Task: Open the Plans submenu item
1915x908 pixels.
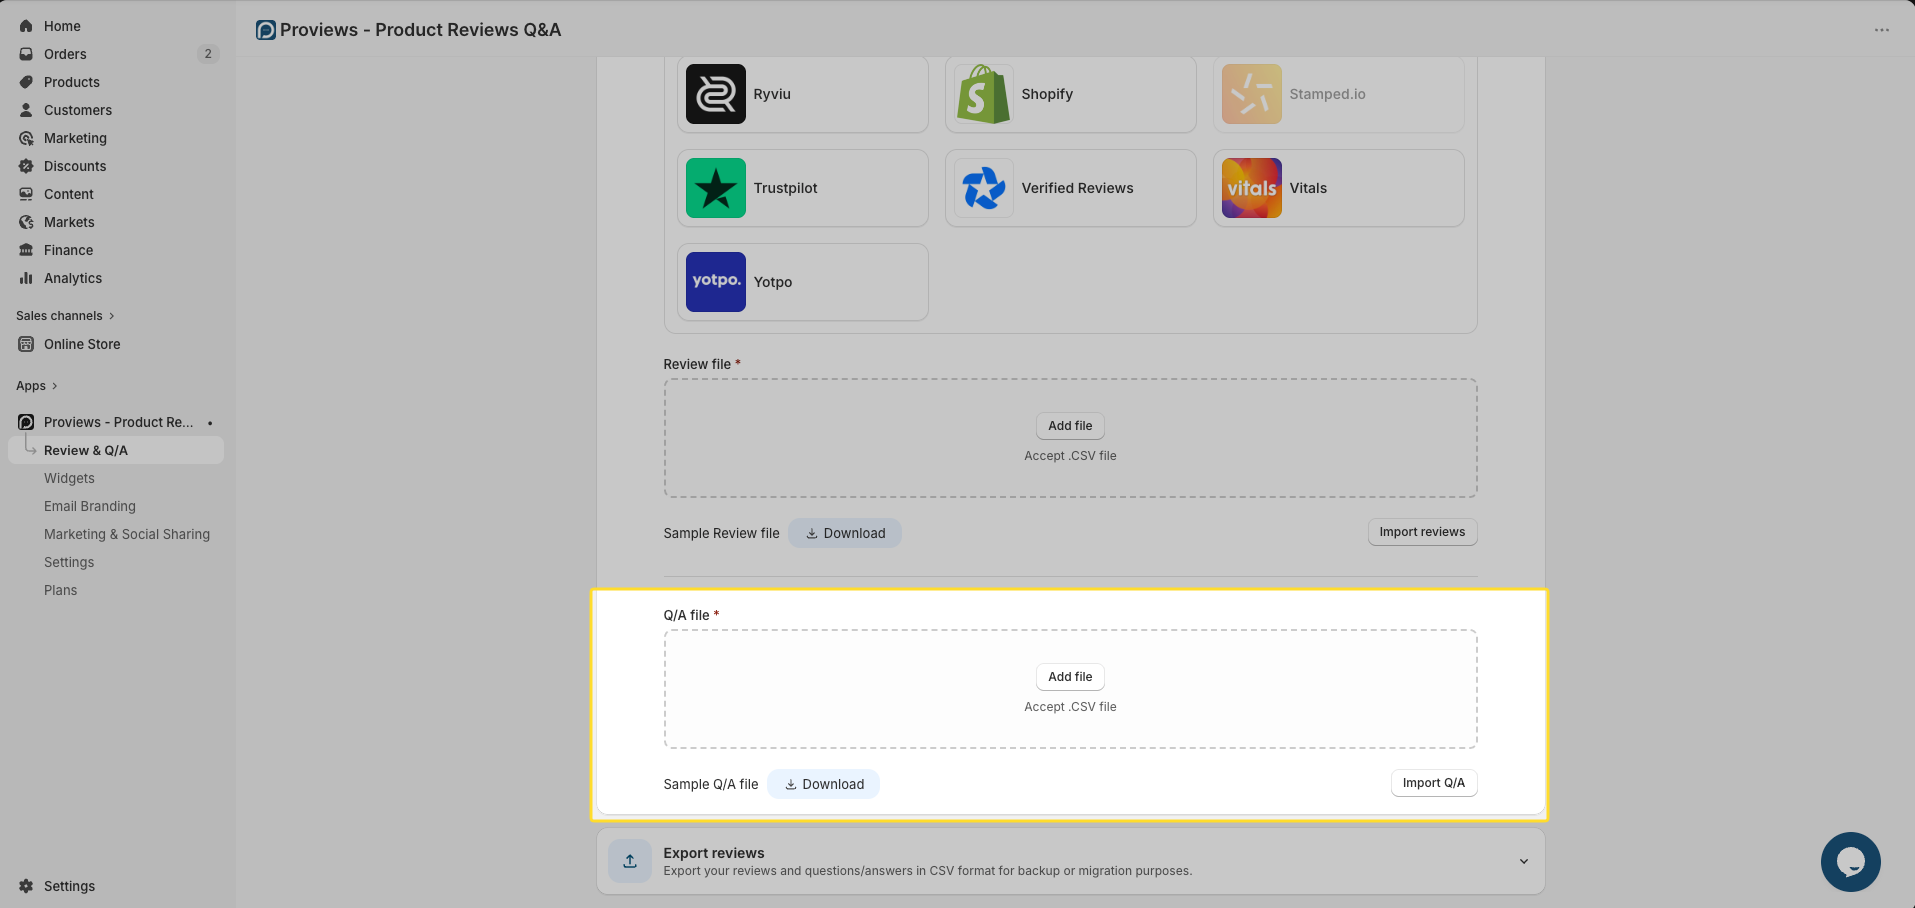Action: coord(60,590)
